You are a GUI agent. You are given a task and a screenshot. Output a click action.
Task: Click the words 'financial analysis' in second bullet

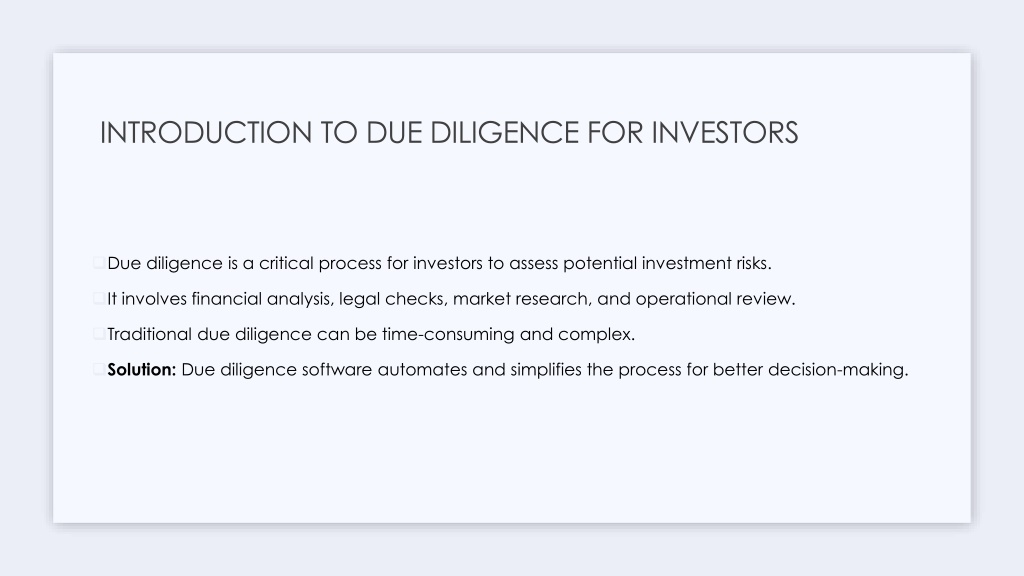(x=262, y=299)
